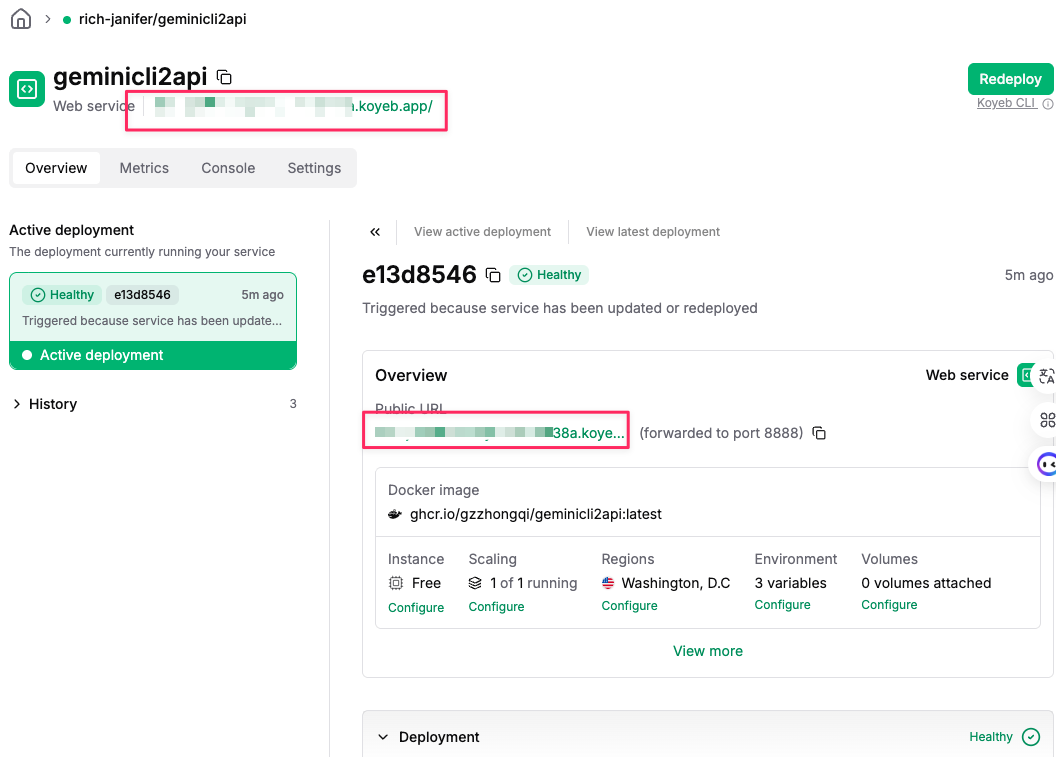This screenshot has height=757, width=1056.
Task: Collapse panel with double chevron icon
Action: tap(375, 232)
